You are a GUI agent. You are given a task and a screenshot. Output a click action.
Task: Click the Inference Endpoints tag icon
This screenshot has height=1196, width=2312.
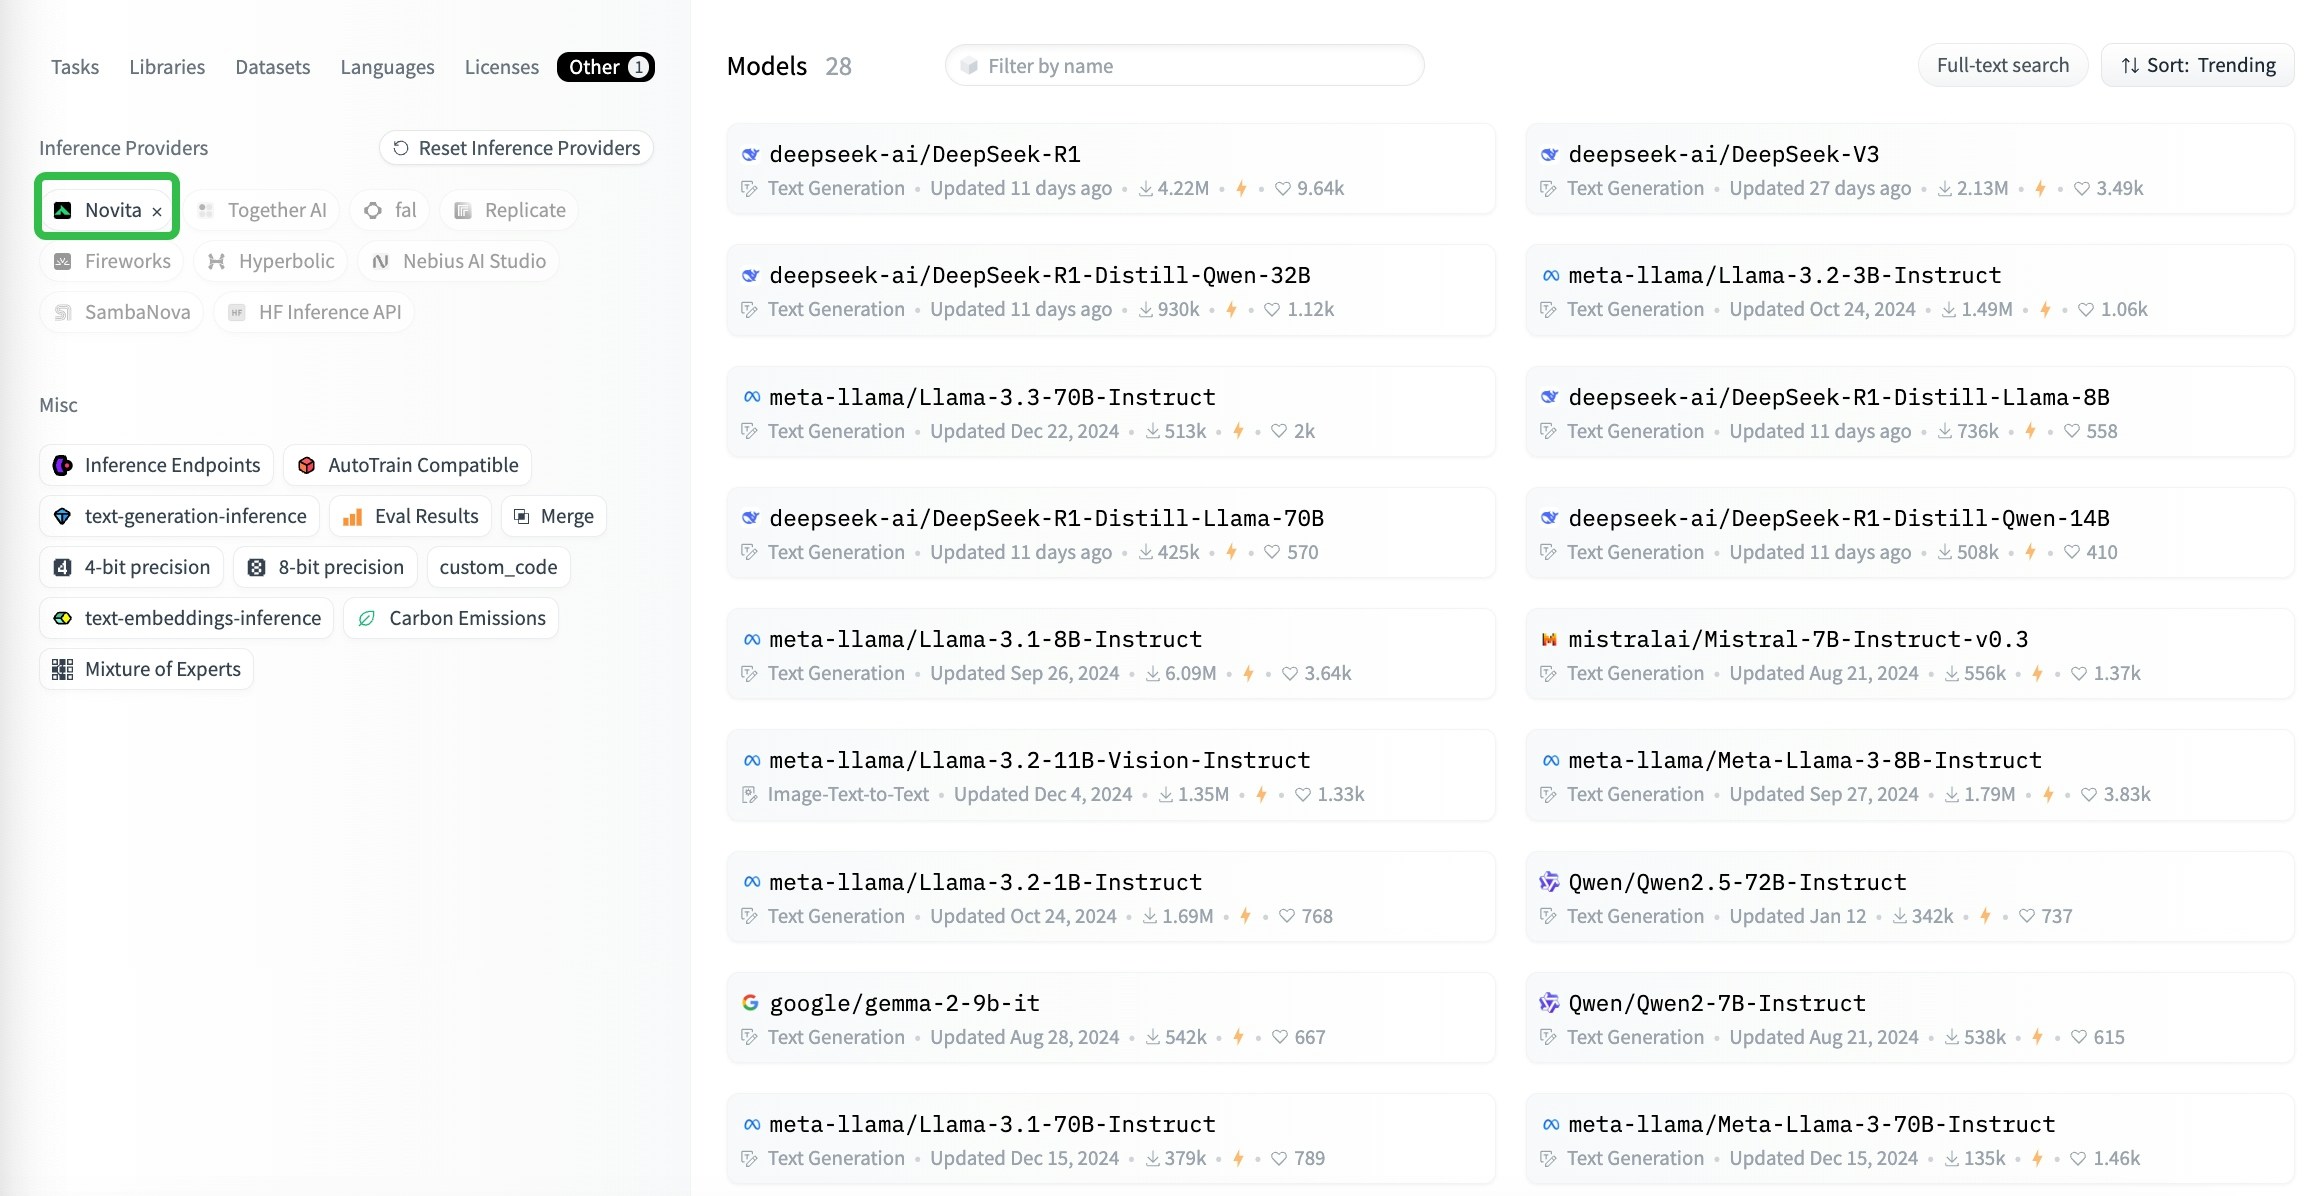click(x=63, y=465)
